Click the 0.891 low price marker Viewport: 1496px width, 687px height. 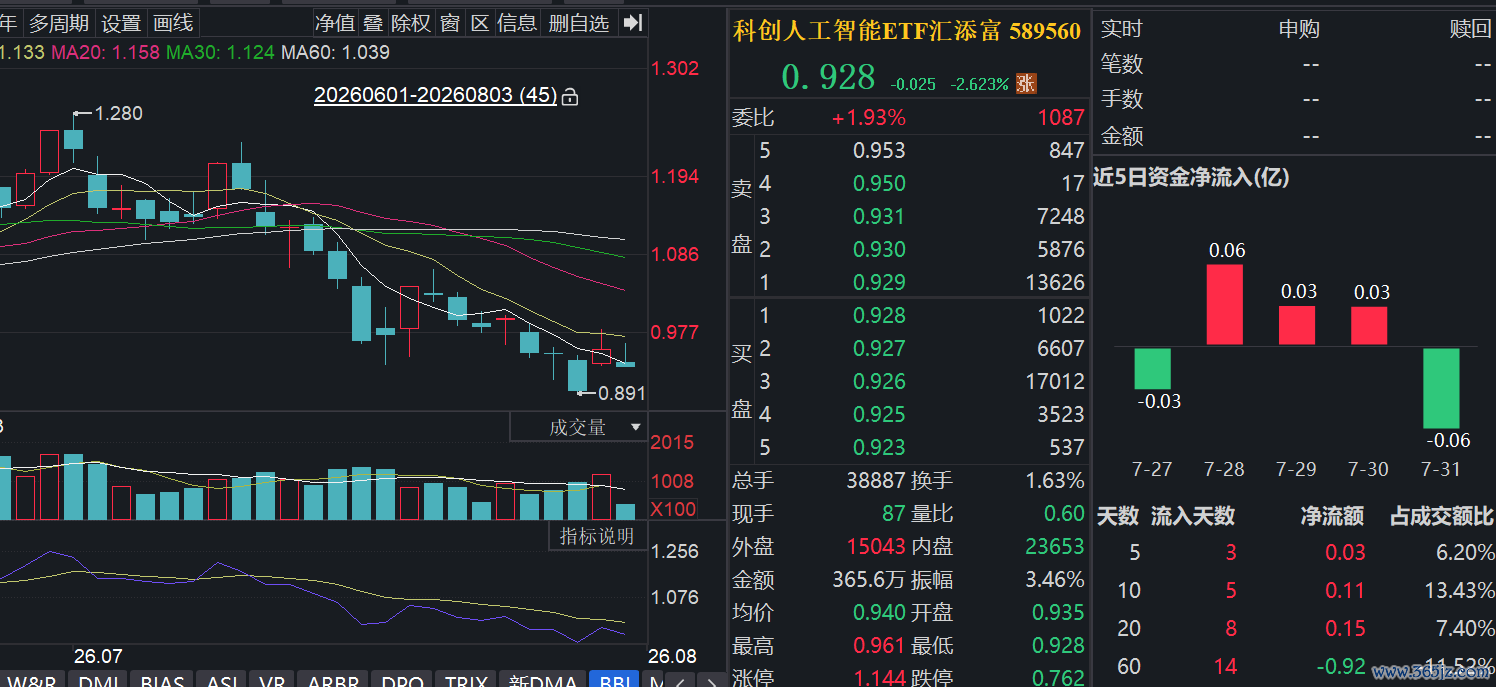point(622,394)
